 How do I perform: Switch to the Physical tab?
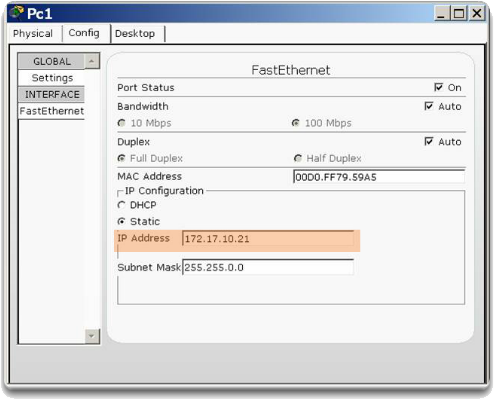click(33, 34)
